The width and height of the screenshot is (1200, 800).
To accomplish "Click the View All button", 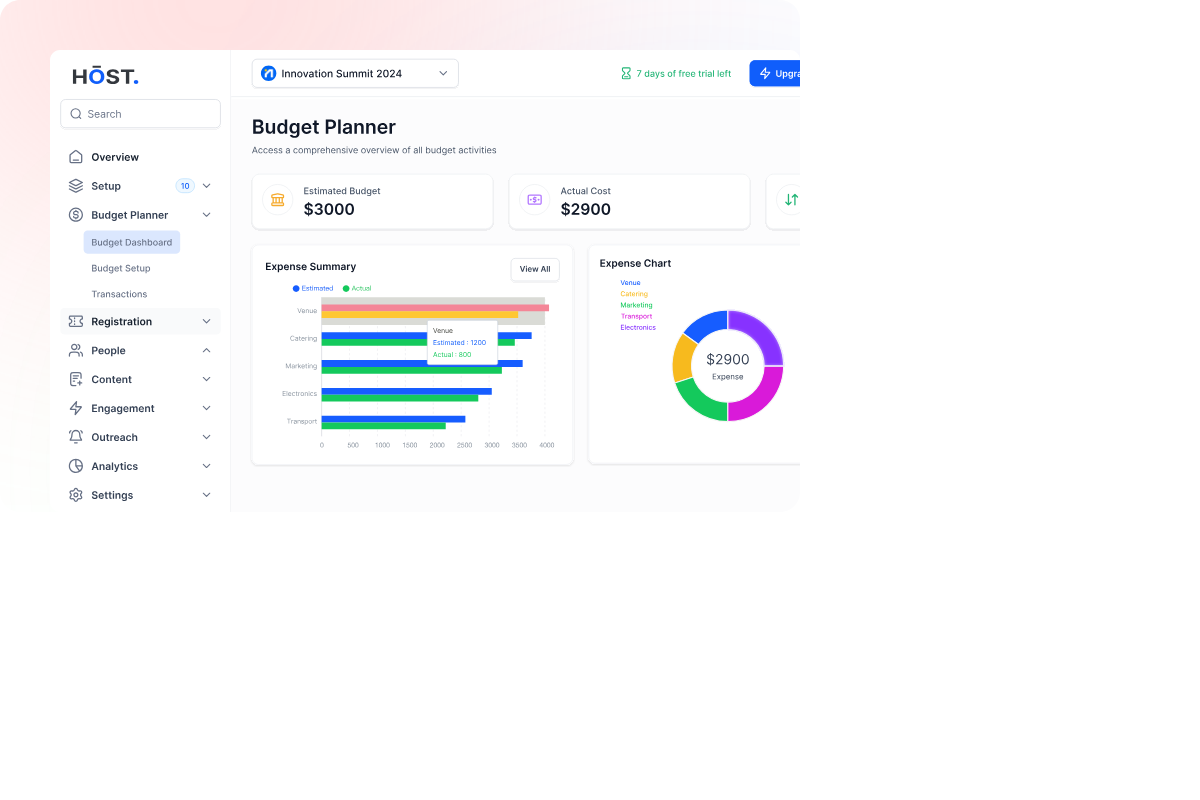I will pyautogui.click(x=535, y=269).
